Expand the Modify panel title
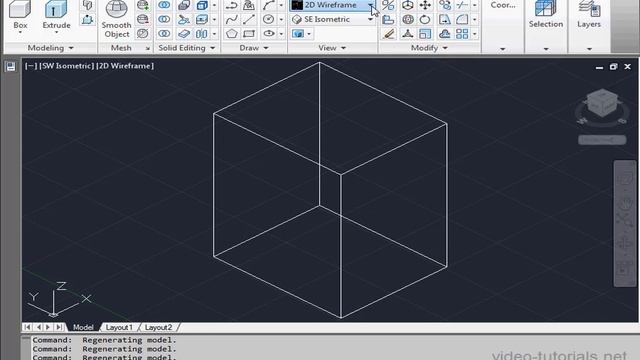The height and width of the screenshot is (360, 640). click(429, 48)
